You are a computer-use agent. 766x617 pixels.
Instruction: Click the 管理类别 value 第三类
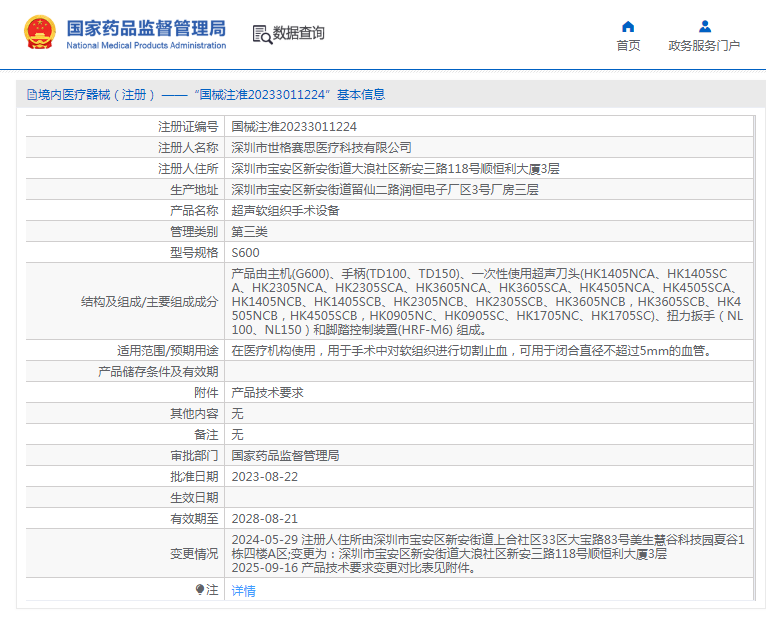click(250, 232)
